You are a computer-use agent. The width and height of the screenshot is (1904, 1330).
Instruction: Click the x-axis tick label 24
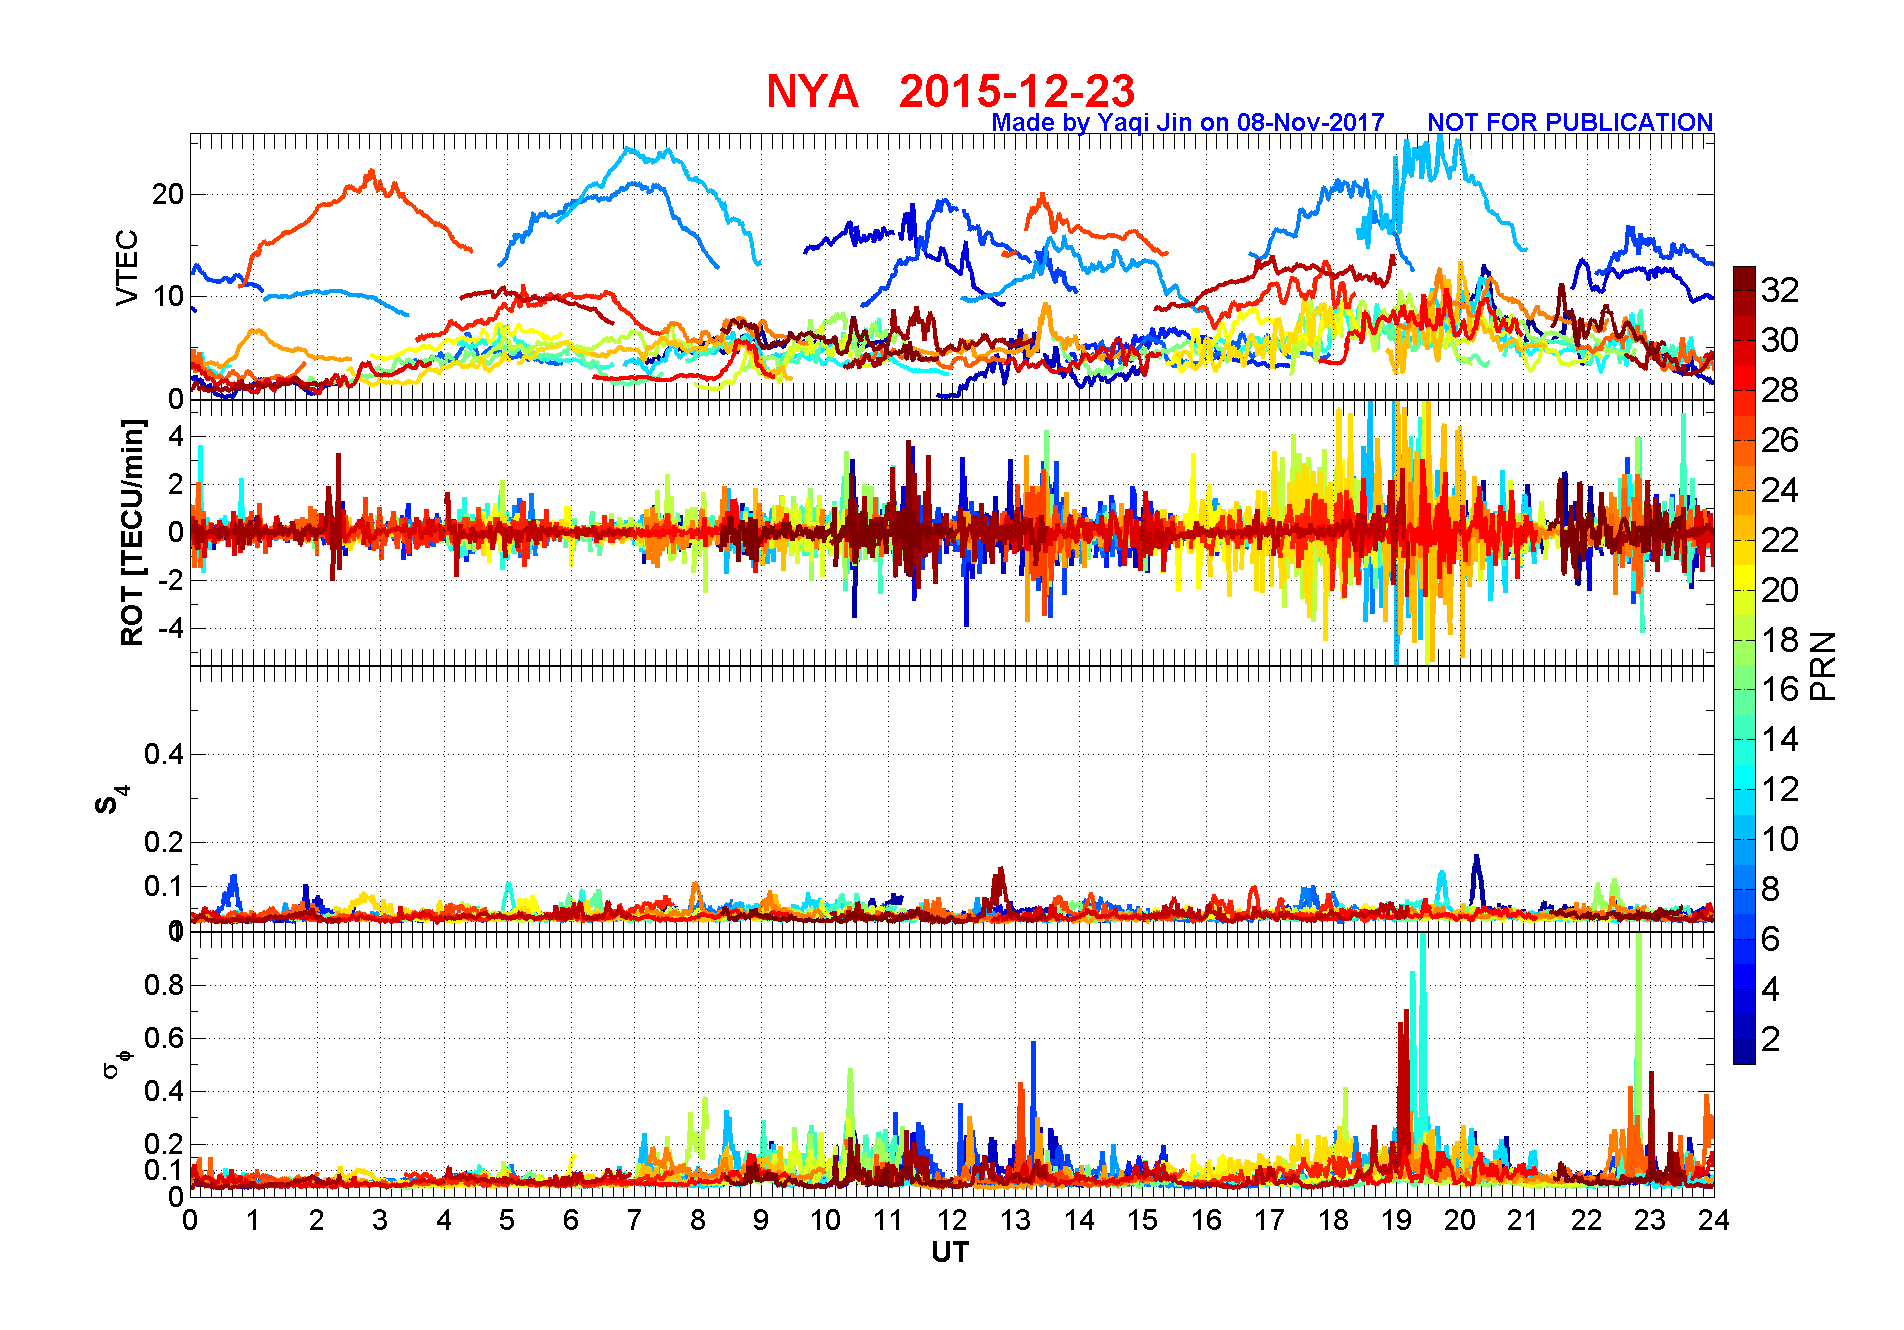tap(1714, 1220)
